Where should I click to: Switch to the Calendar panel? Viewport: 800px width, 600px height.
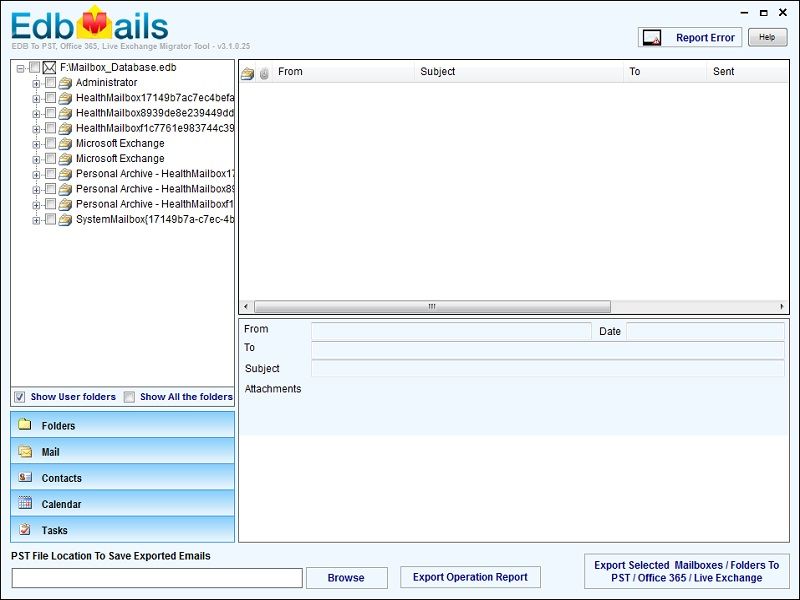coord(122,504)
